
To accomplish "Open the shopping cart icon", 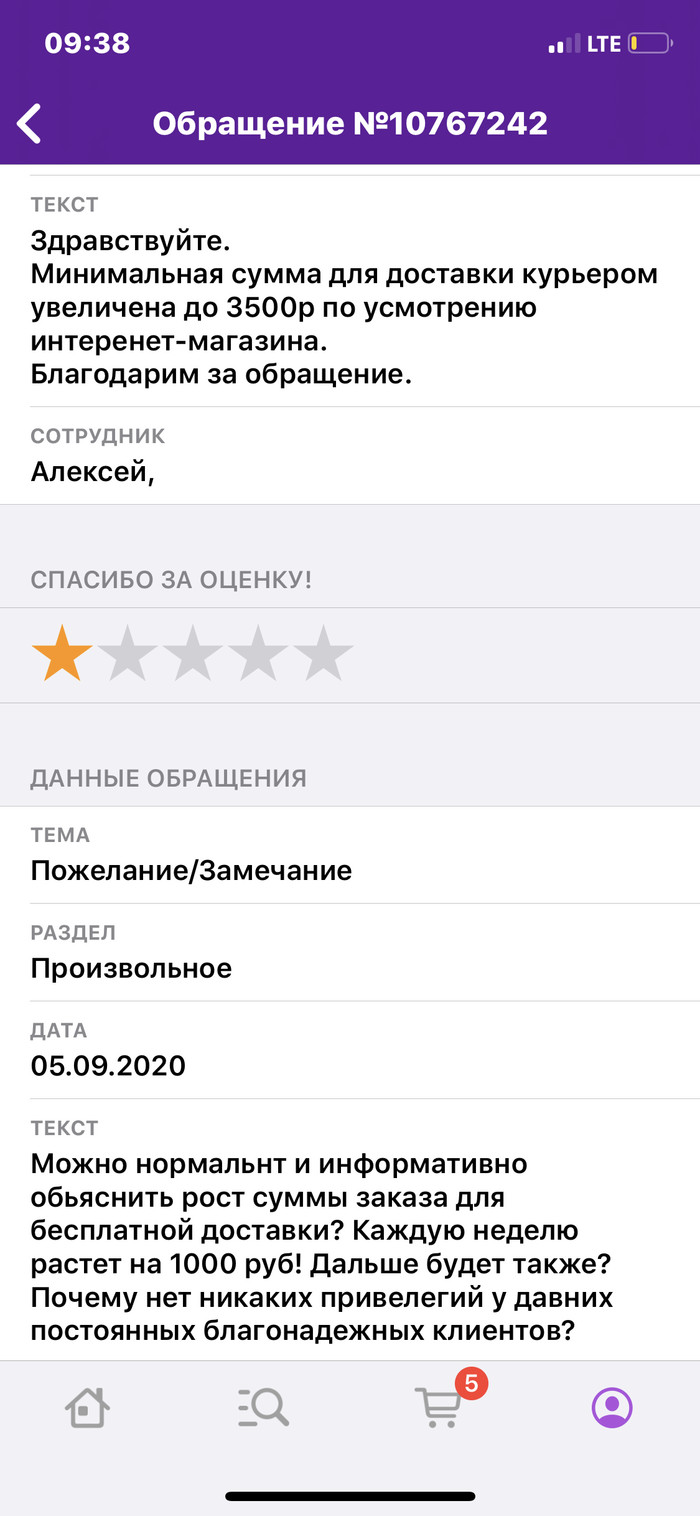I will tap(438, 1408).
